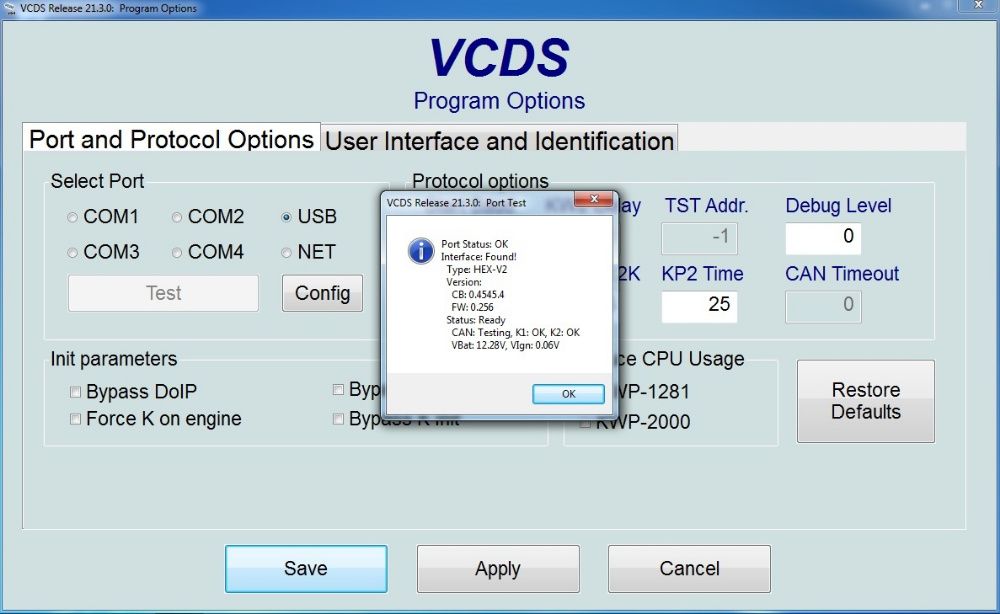
Task: Click the TST Addr. input field
Action: (700, 238)
